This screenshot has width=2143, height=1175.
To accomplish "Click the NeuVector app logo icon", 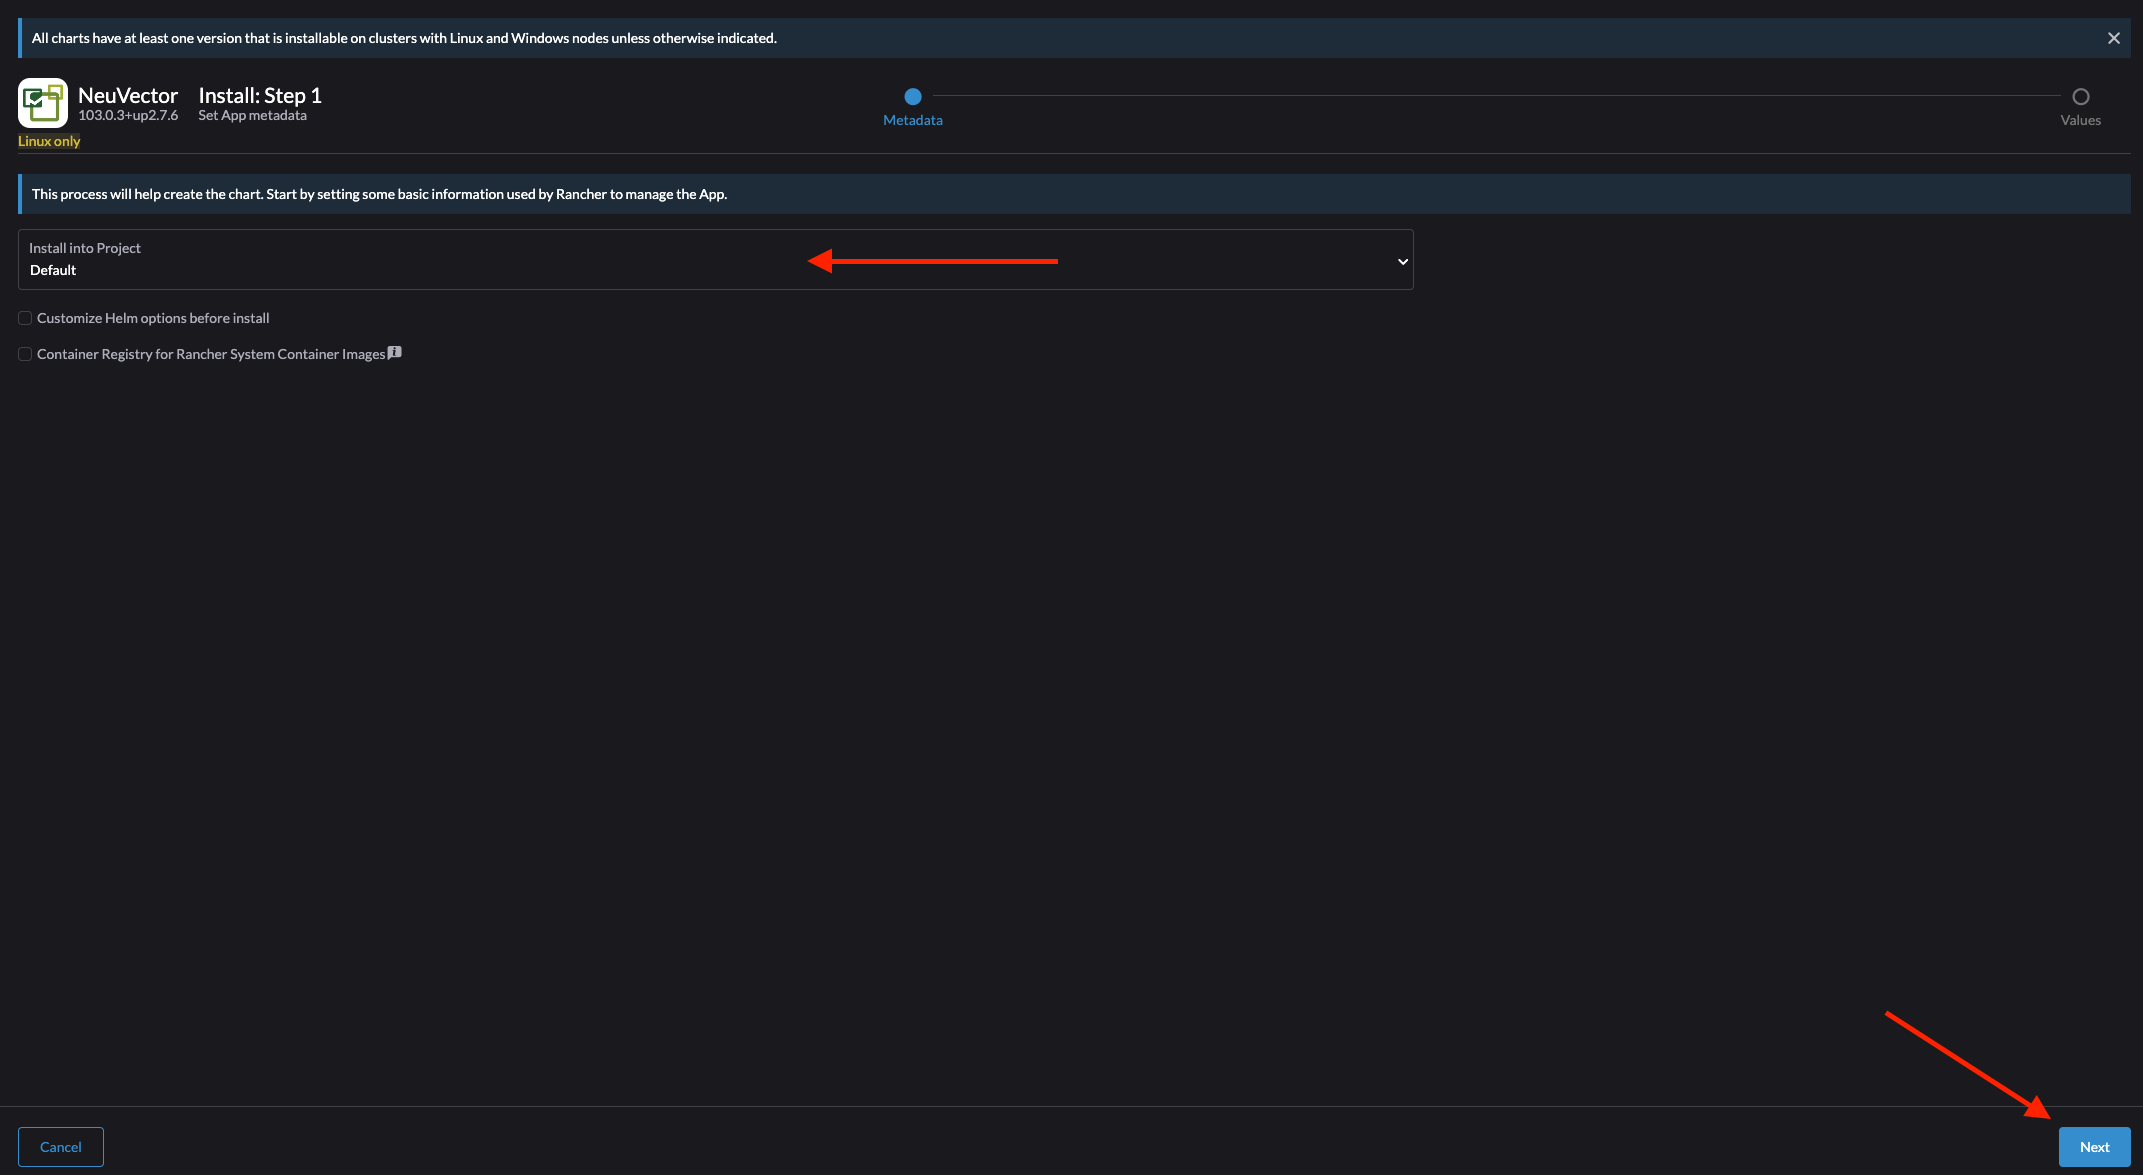I will (43, 103).
